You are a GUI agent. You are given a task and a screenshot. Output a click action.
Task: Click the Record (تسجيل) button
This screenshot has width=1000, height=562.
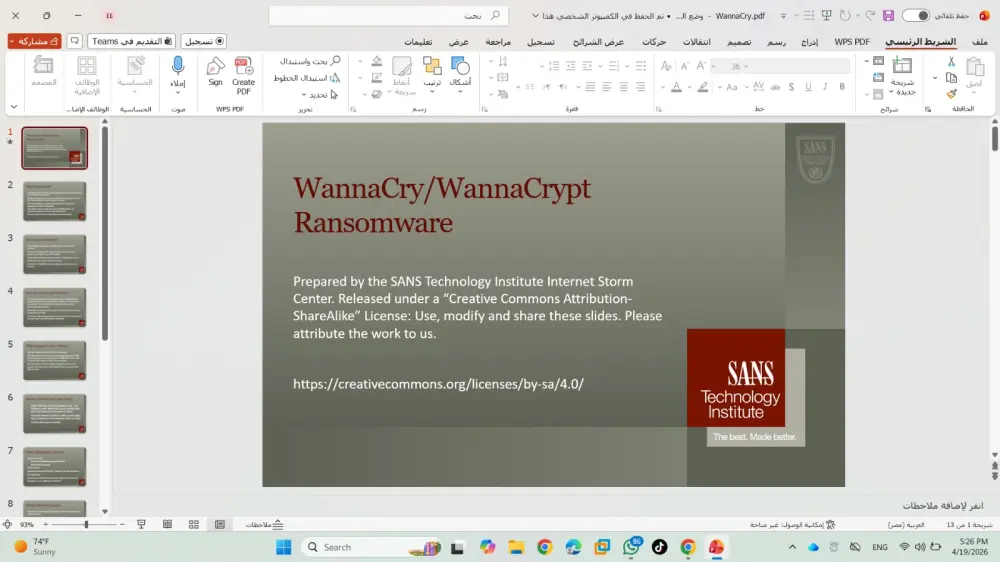point(204,41)
